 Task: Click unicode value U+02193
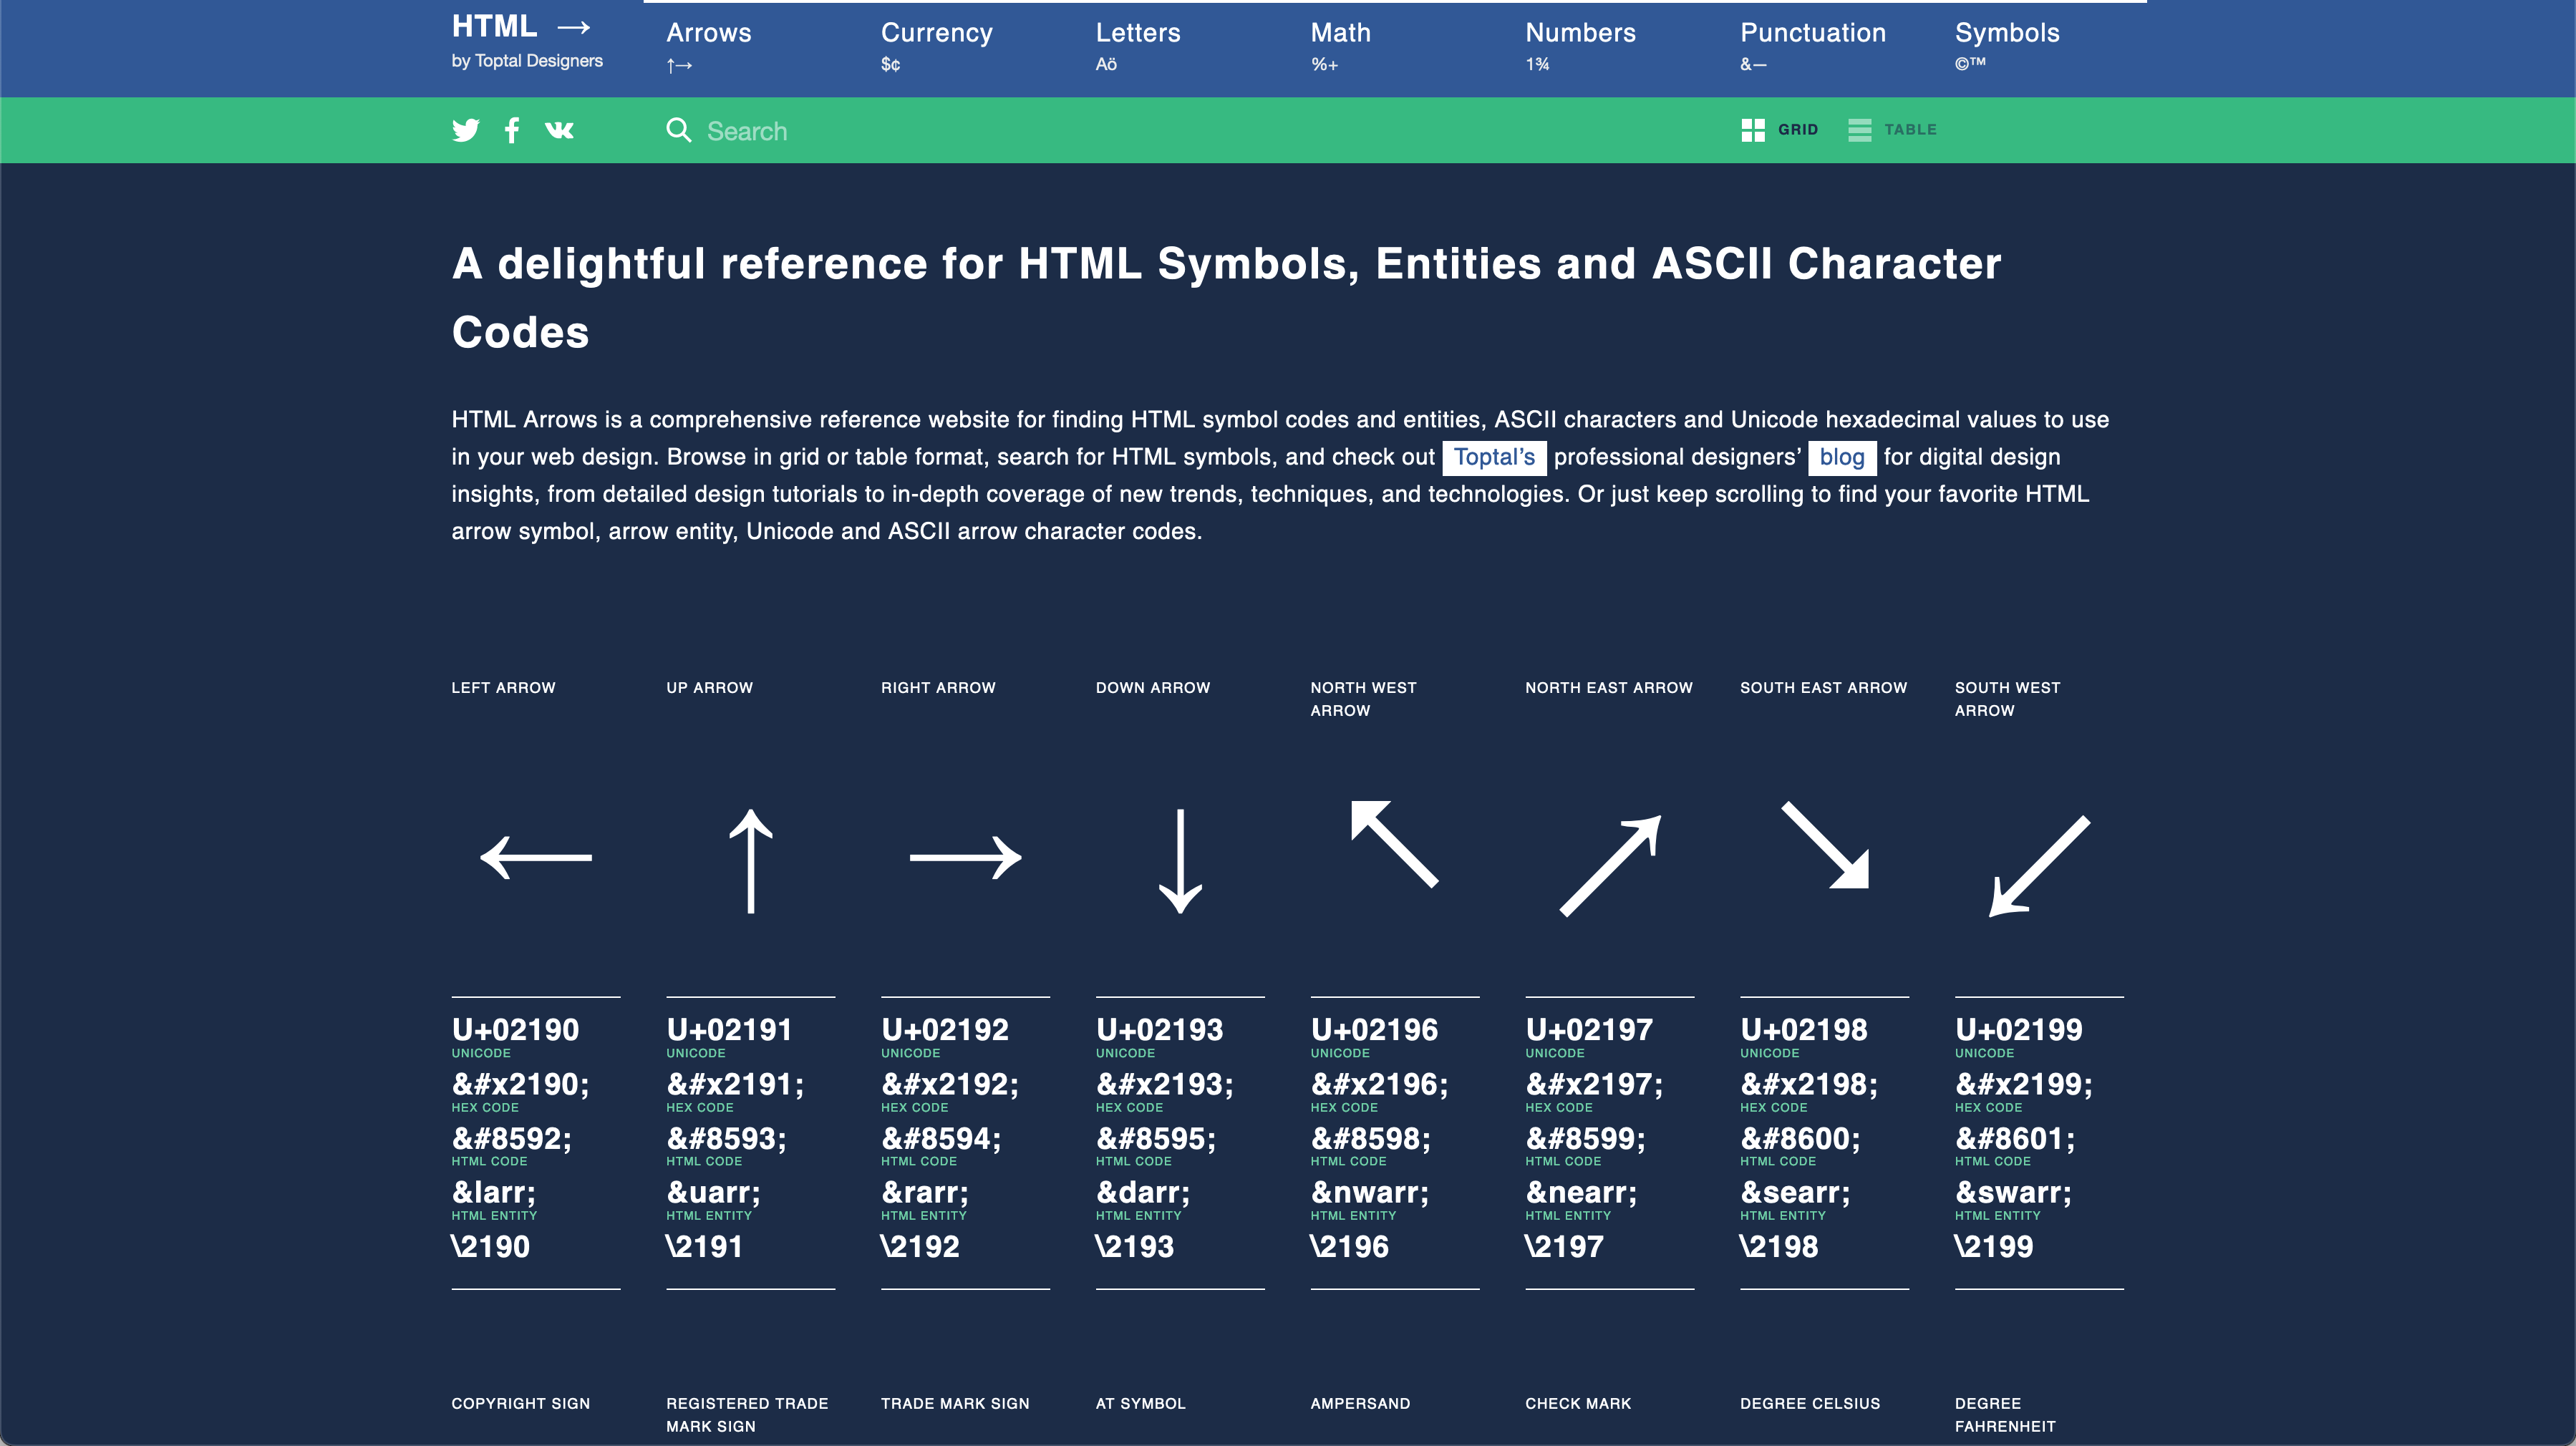(1159, 1030)
